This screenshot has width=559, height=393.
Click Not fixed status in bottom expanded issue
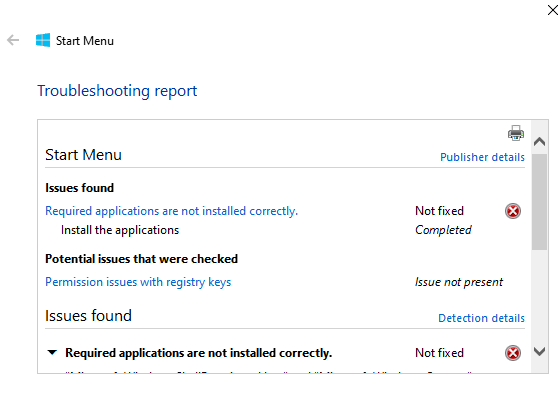coord(439,353)
